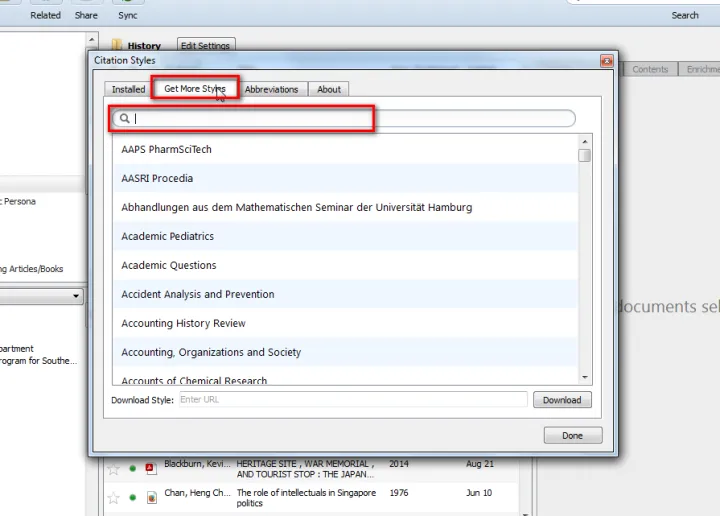This screenshot has width=720, height=516.
Task: Click Share in the main toolbar
Action: pos(86,15)
